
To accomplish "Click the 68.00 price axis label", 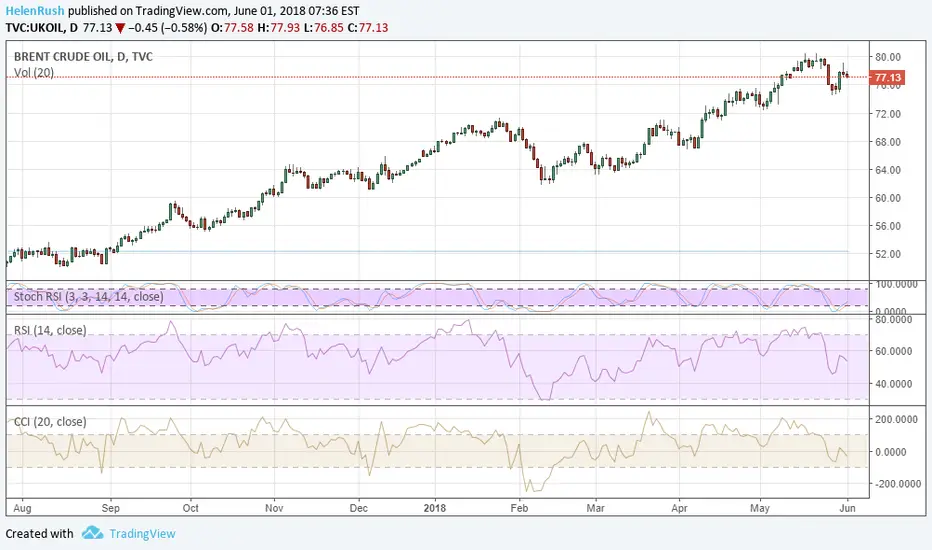I will (x=888, y=142).
